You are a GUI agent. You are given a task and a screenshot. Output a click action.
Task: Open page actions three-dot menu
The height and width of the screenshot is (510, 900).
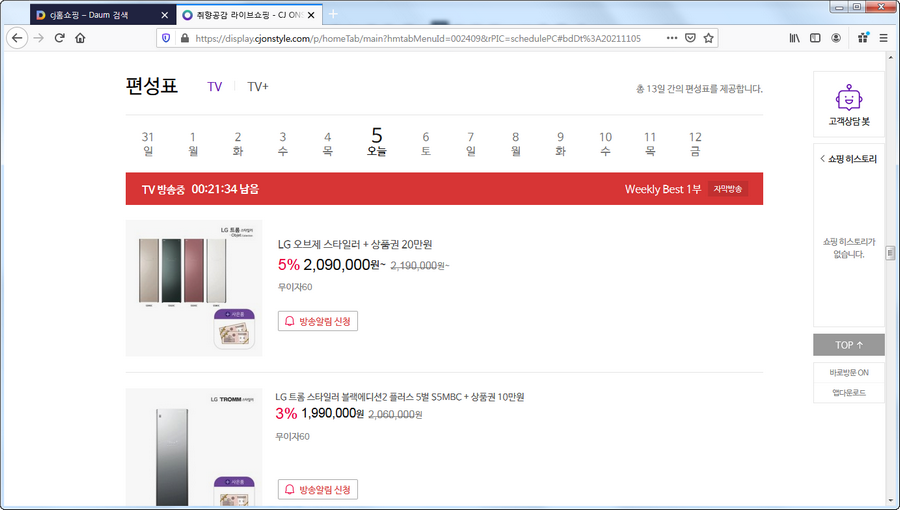tap(672, 38)
